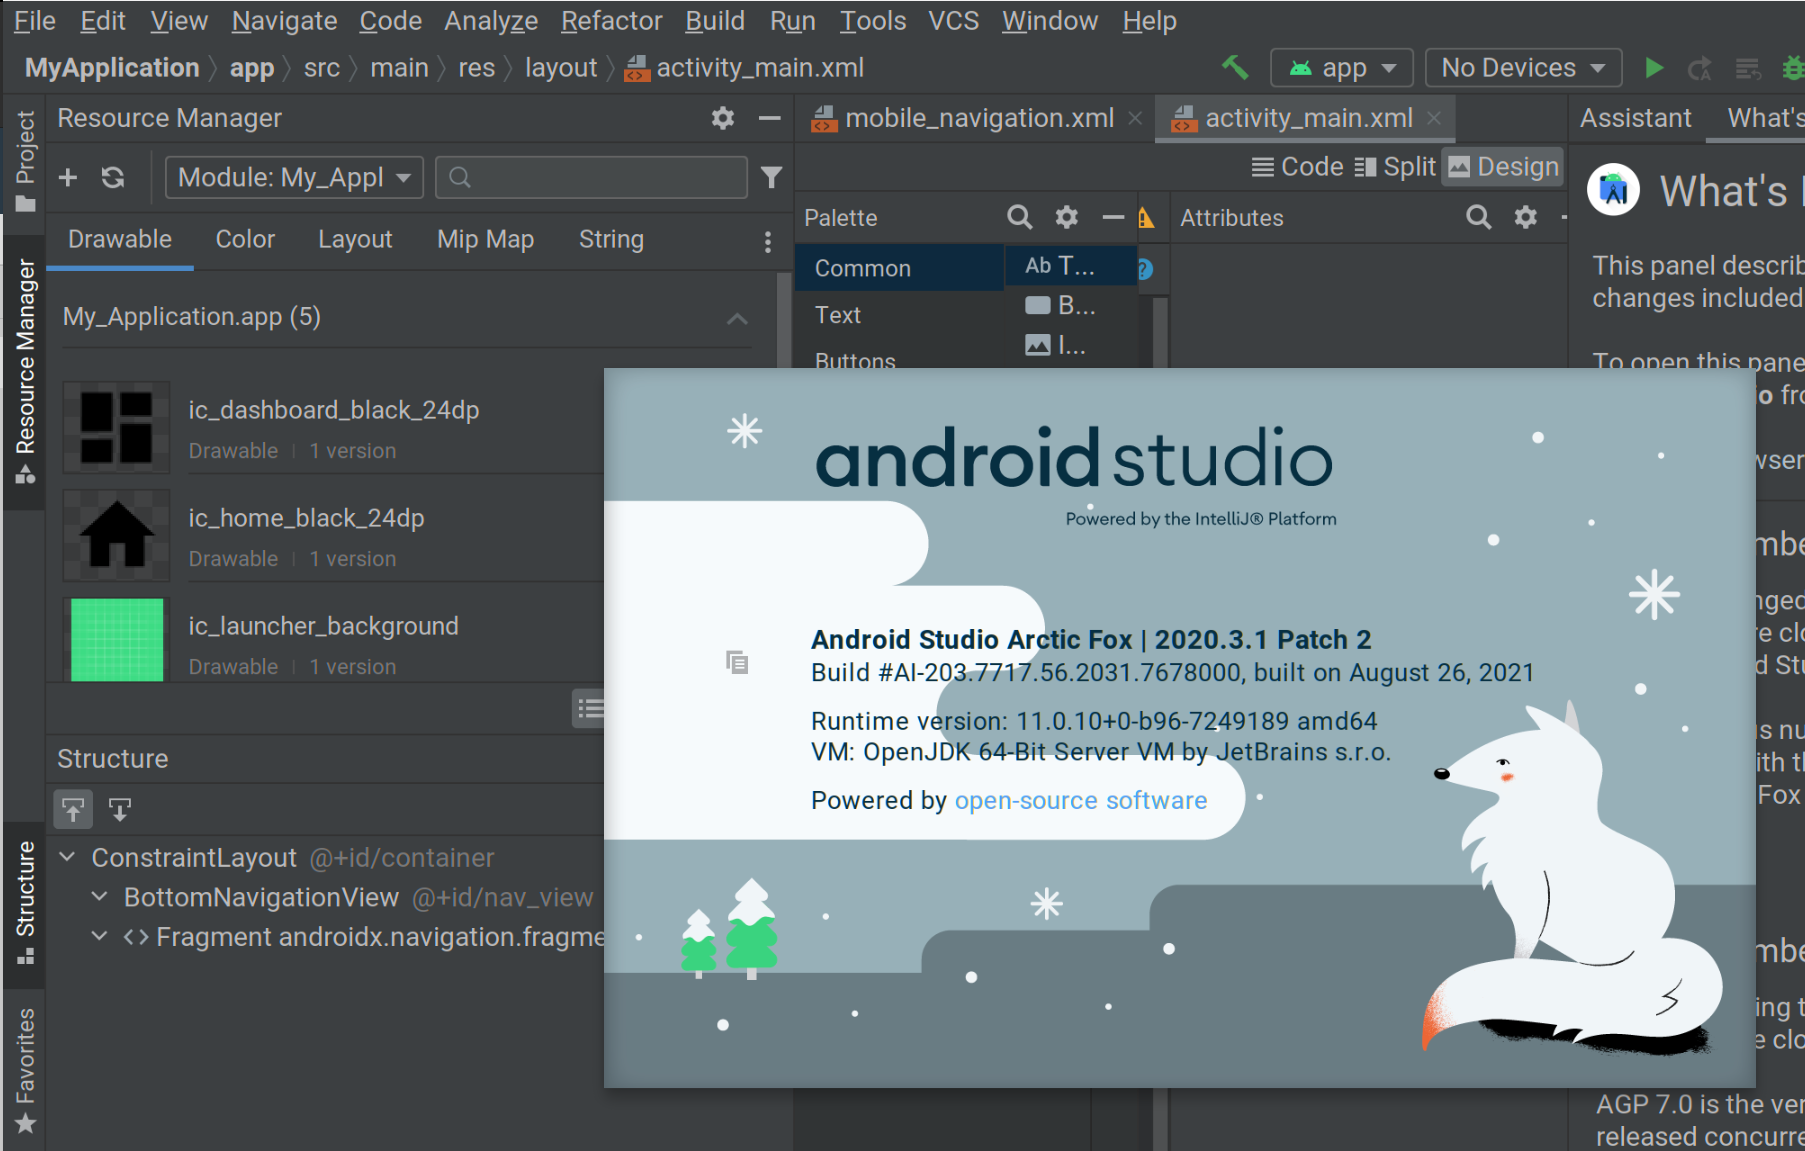Click the Resource Manager settings gear
Screen dimensions: 1805x1151
(x=723, y=118)
